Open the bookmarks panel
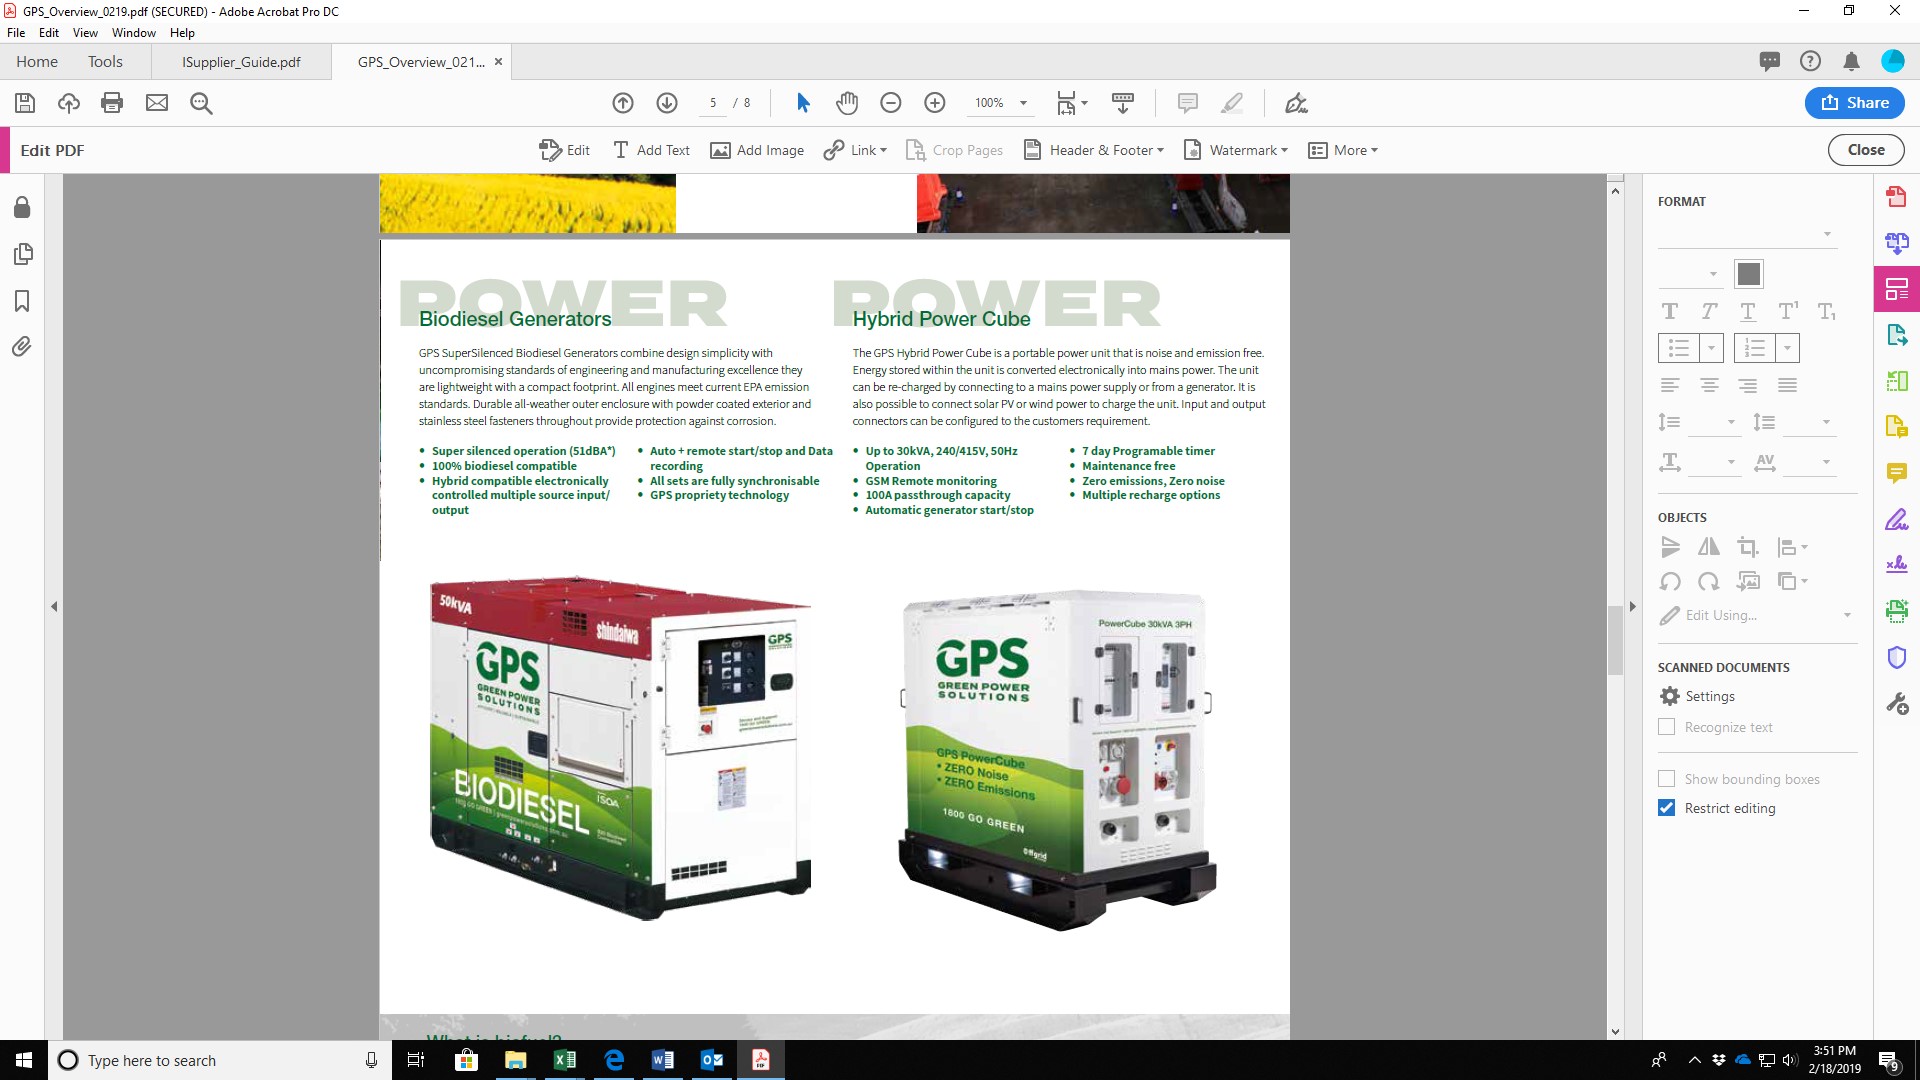This screenshot has height=1080, width=1920. (x=22, y=301)
